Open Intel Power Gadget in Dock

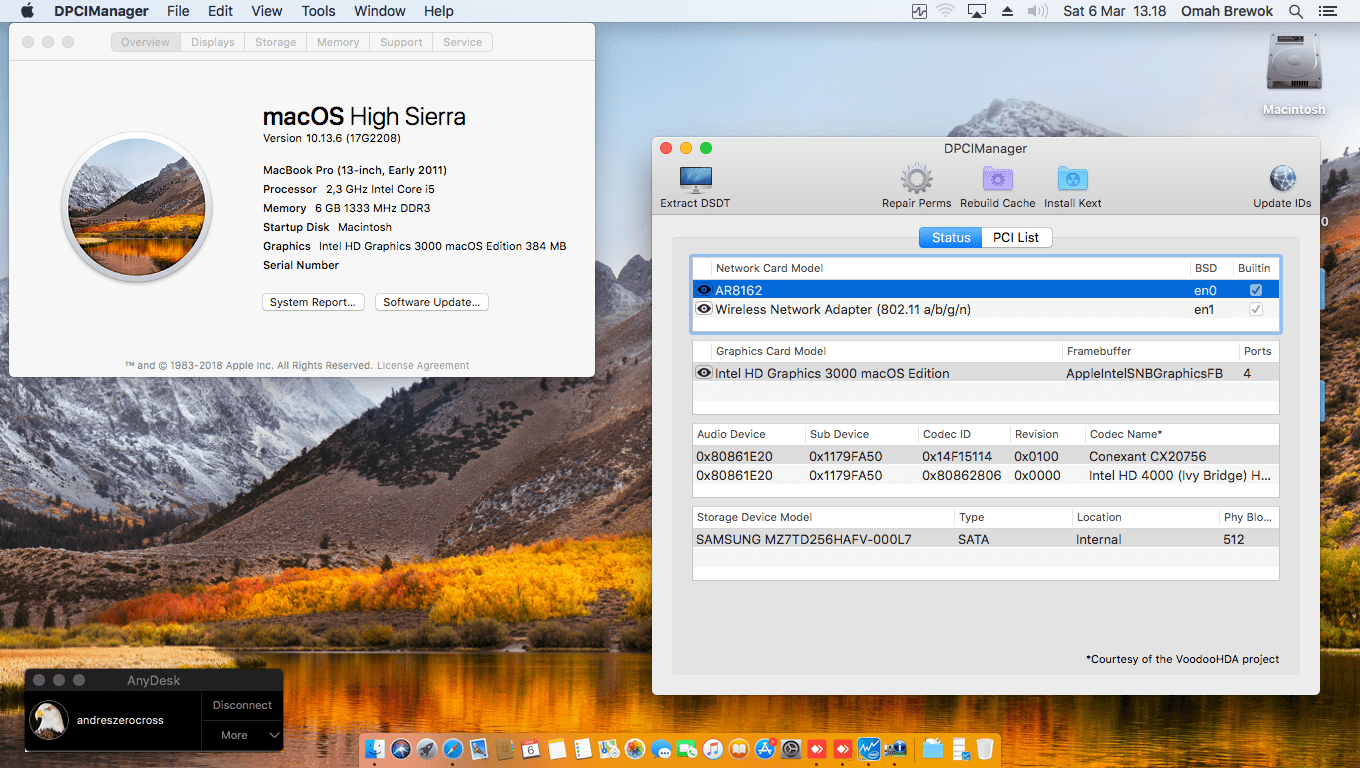pyautogui.click(x=868, y=749)
